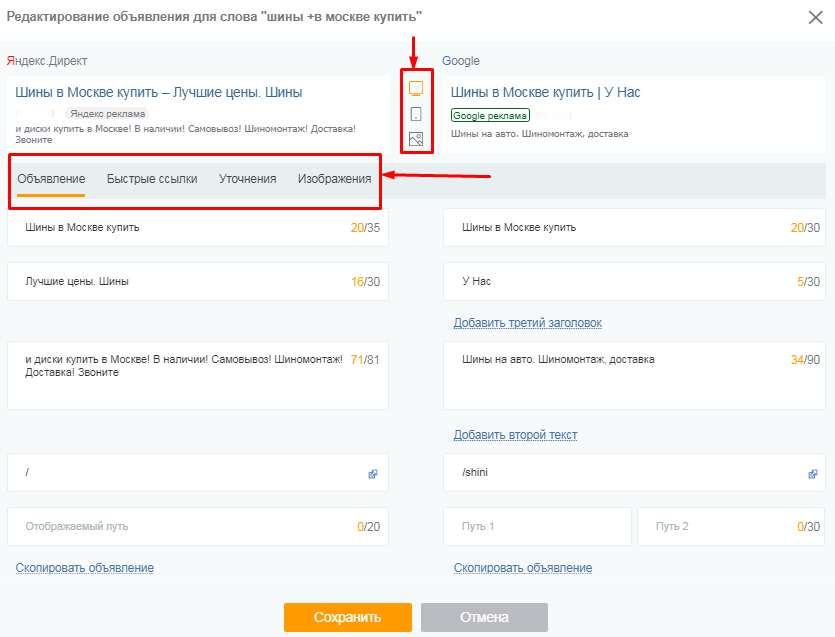
Task: Click the Google реклама badge
Action: [x=490, y=115]
